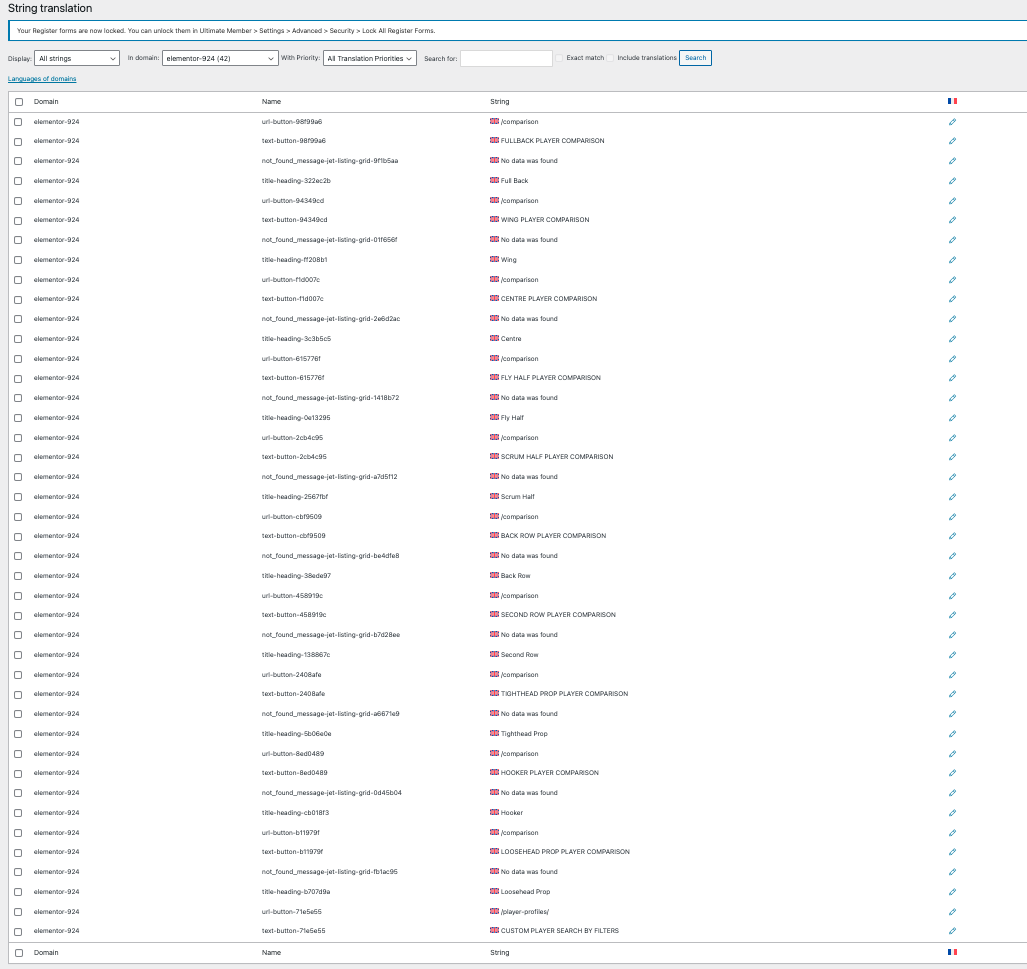Select row checkbox for url-button-98f99a6

(x=18, y=122)
